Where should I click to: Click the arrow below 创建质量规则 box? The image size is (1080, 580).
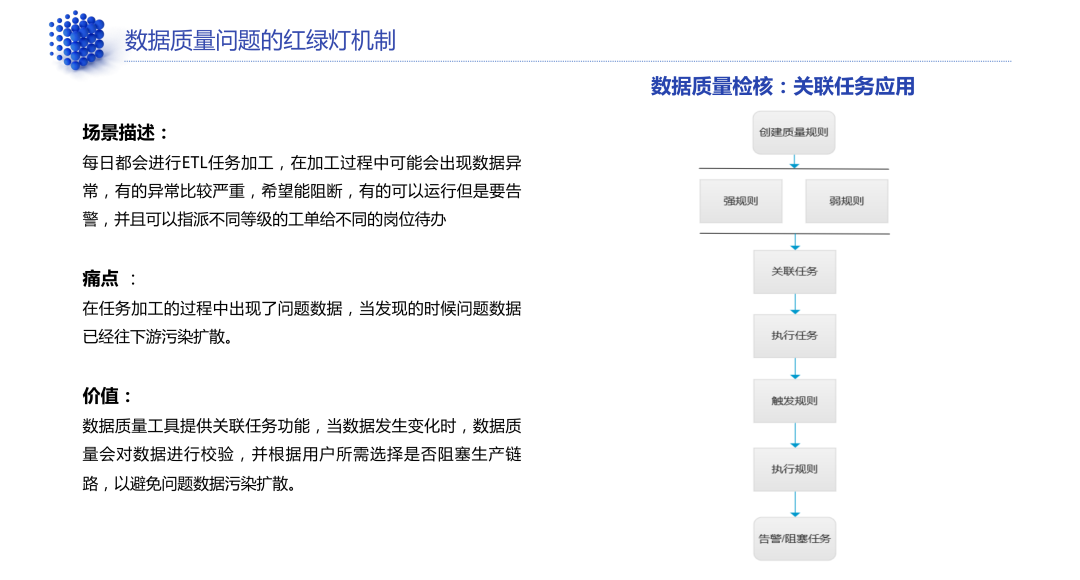pyautogui.click(x=794, y=161)
